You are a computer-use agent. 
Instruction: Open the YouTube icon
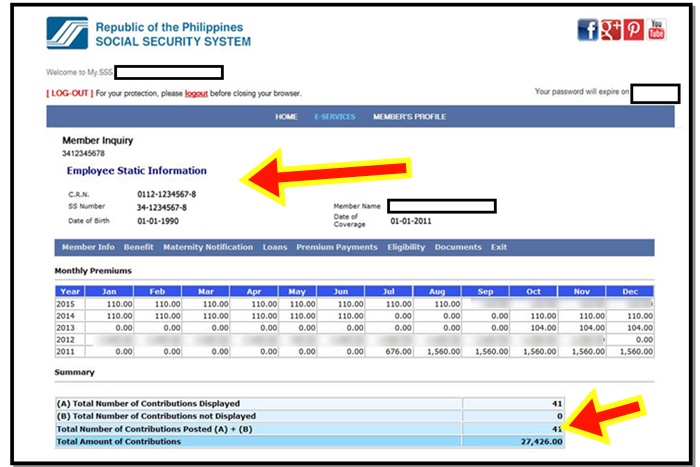click(x=656, y=29)
